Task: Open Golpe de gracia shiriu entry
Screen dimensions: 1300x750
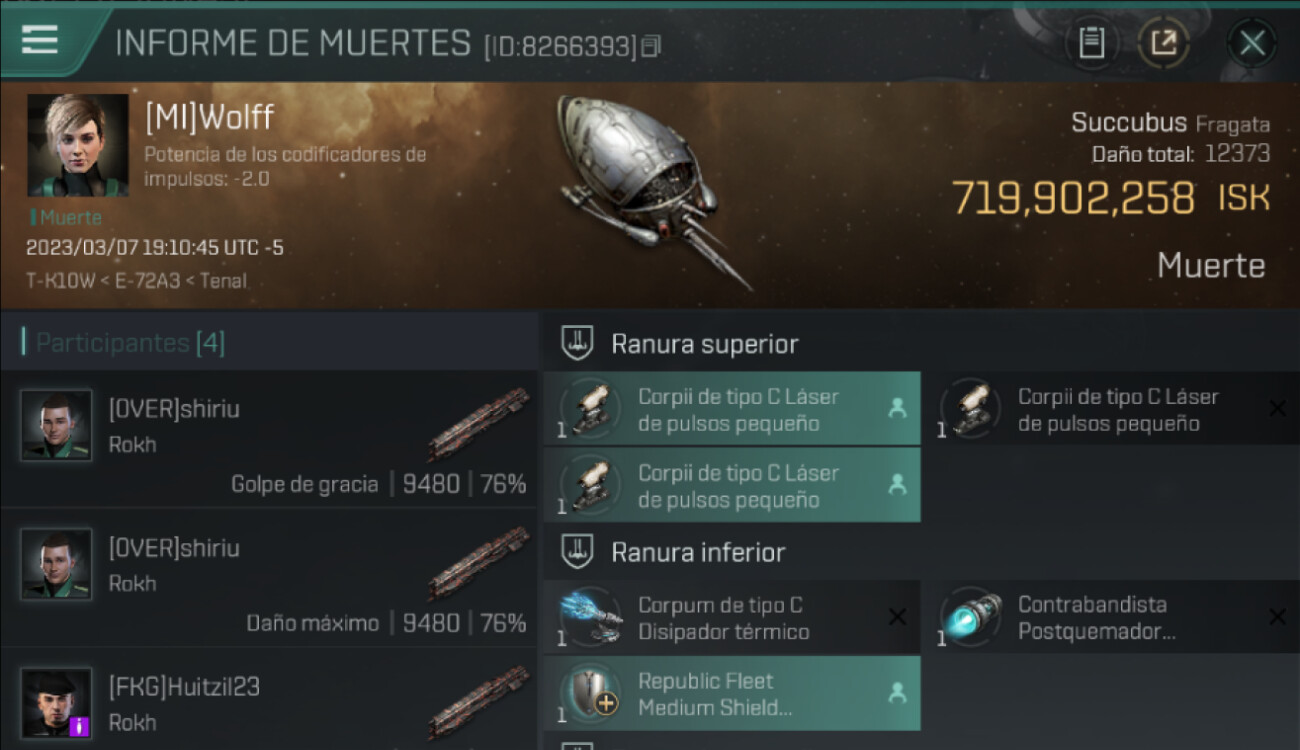Action: (x=269, y=440)
